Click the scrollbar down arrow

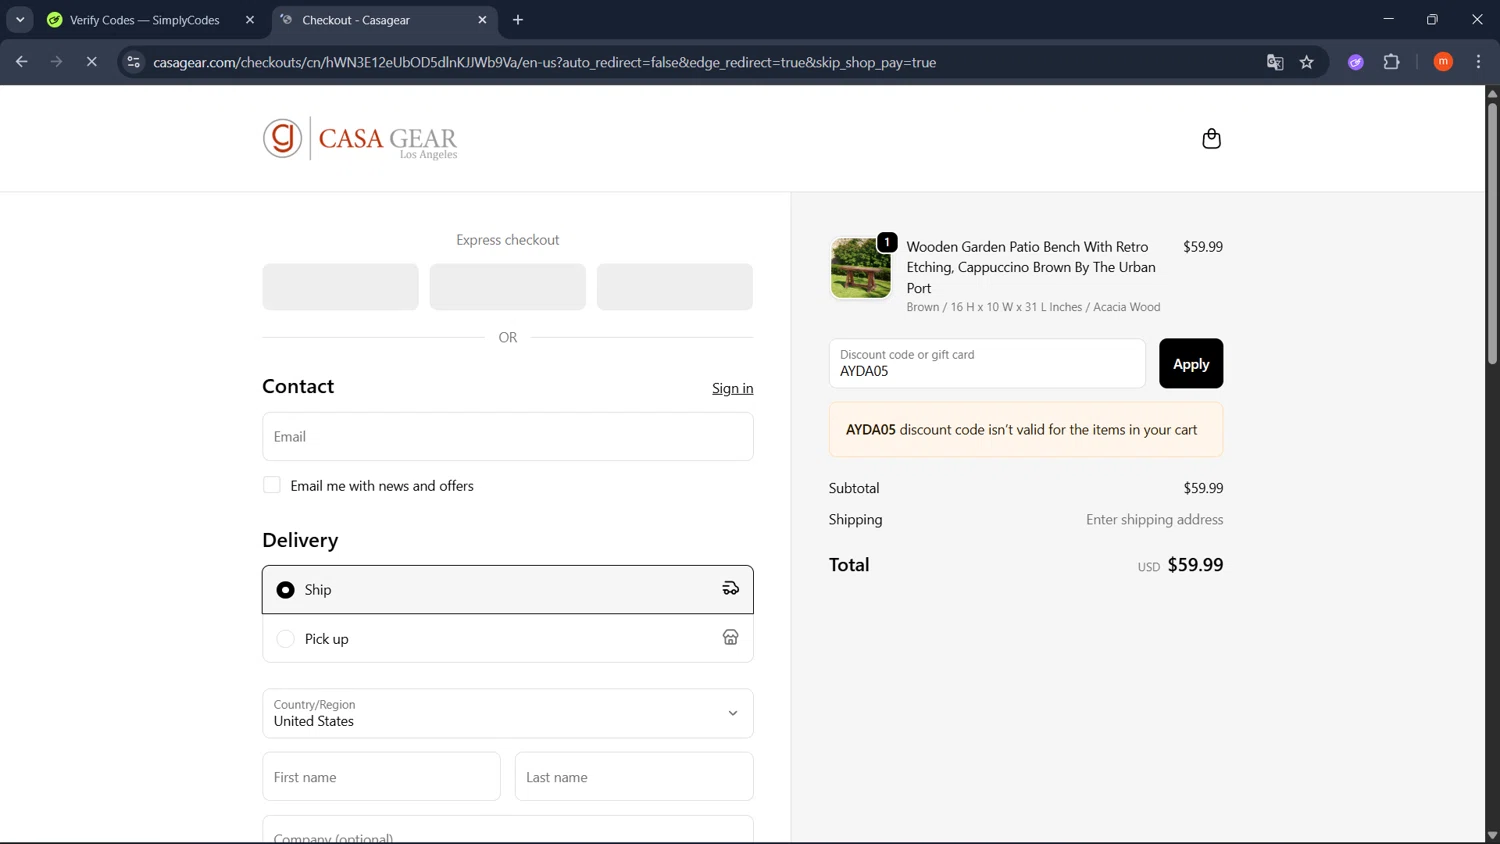(1492, 836)
